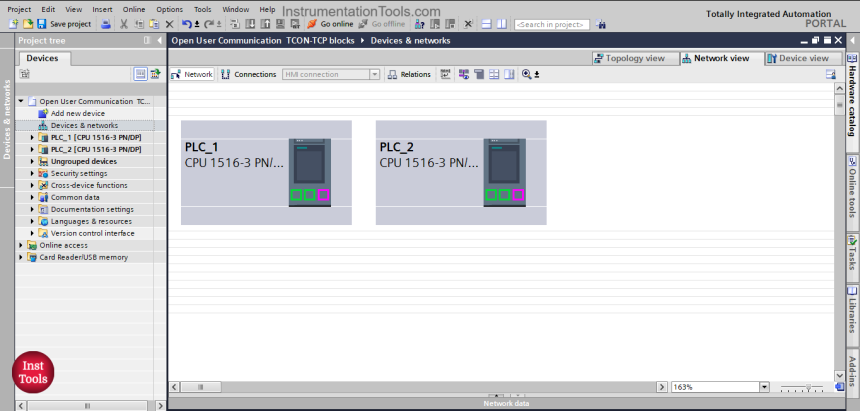Expand the PLC_2 tree node
The width and height of the screenshot is (860, 411).
pos(32,149)
